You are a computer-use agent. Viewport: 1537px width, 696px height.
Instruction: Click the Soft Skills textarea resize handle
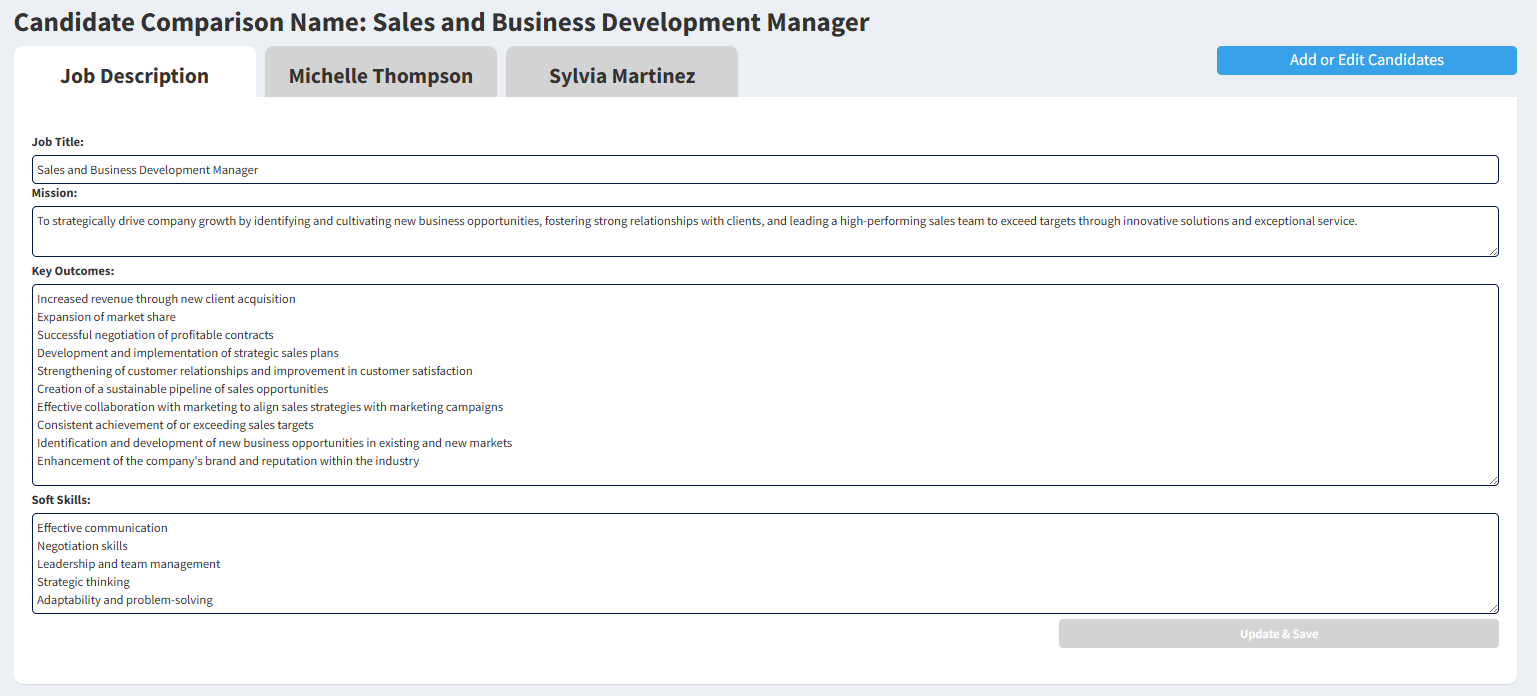tap(1493, 608)
